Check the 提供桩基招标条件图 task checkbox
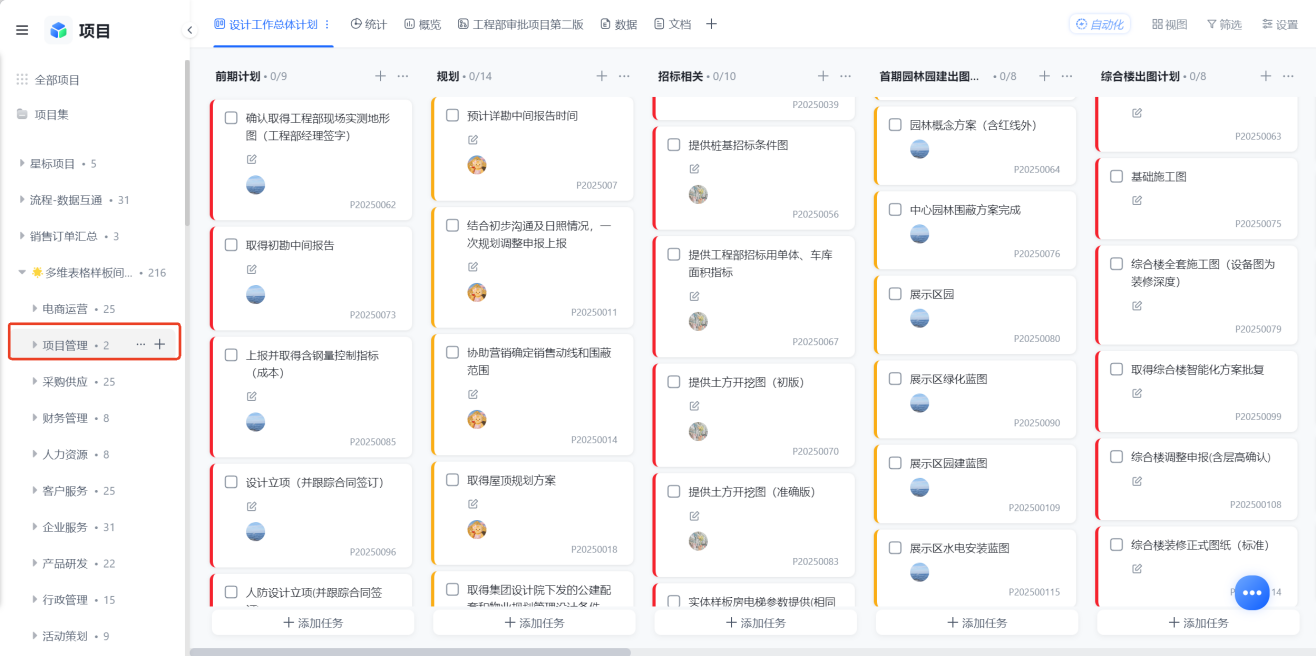The image size is (1316, 656). (x=673, y=145)
